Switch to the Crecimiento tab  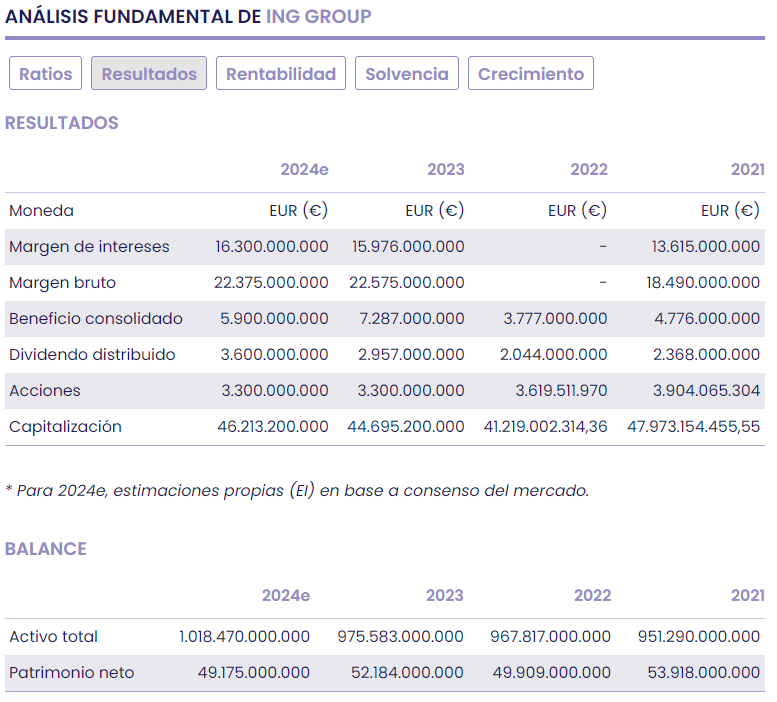point(531,73)
